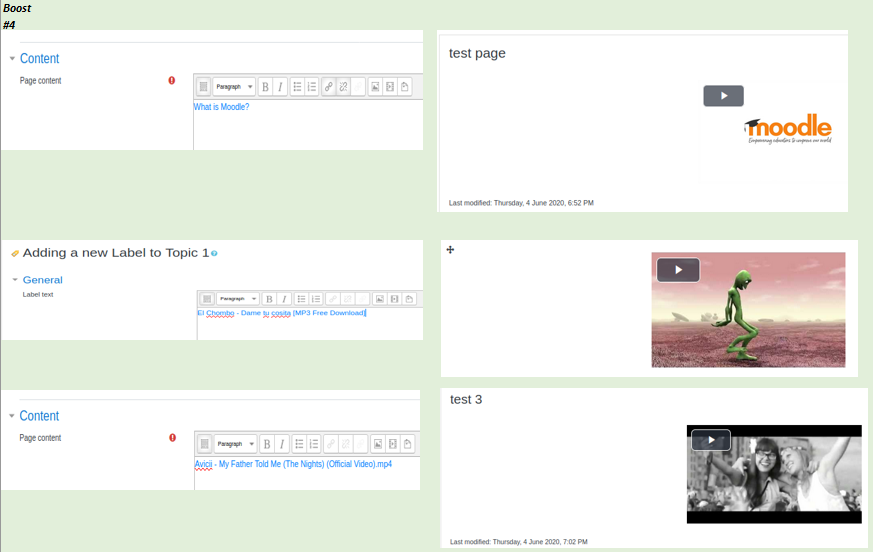Play the Avicii video on test 3

[711, 440]
